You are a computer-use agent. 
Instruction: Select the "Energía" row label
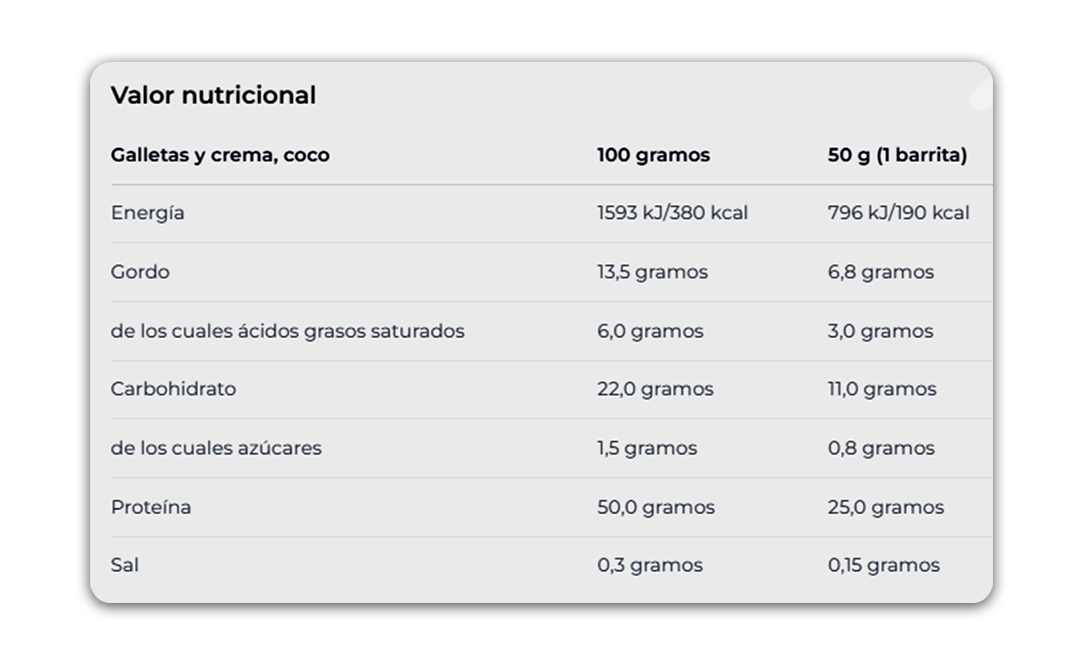(148, 213)
